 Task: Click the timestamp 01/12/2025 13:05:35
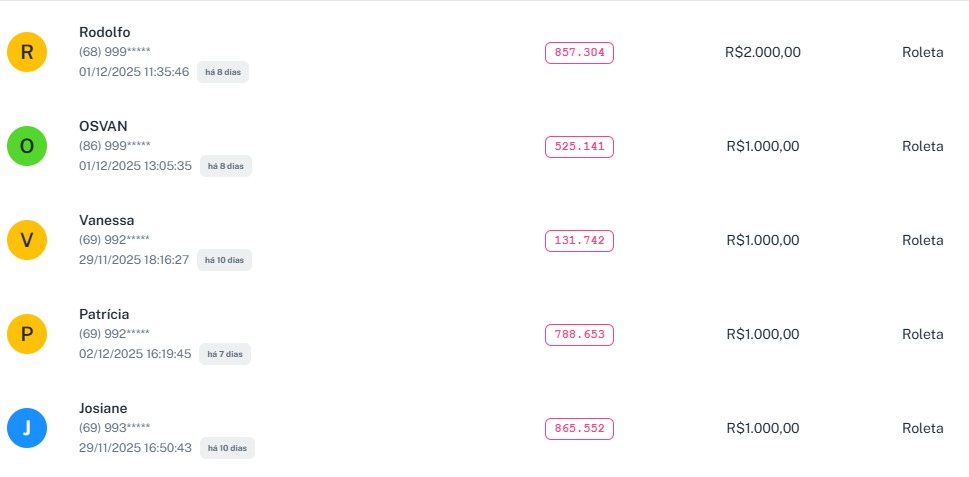coord(135,166)
